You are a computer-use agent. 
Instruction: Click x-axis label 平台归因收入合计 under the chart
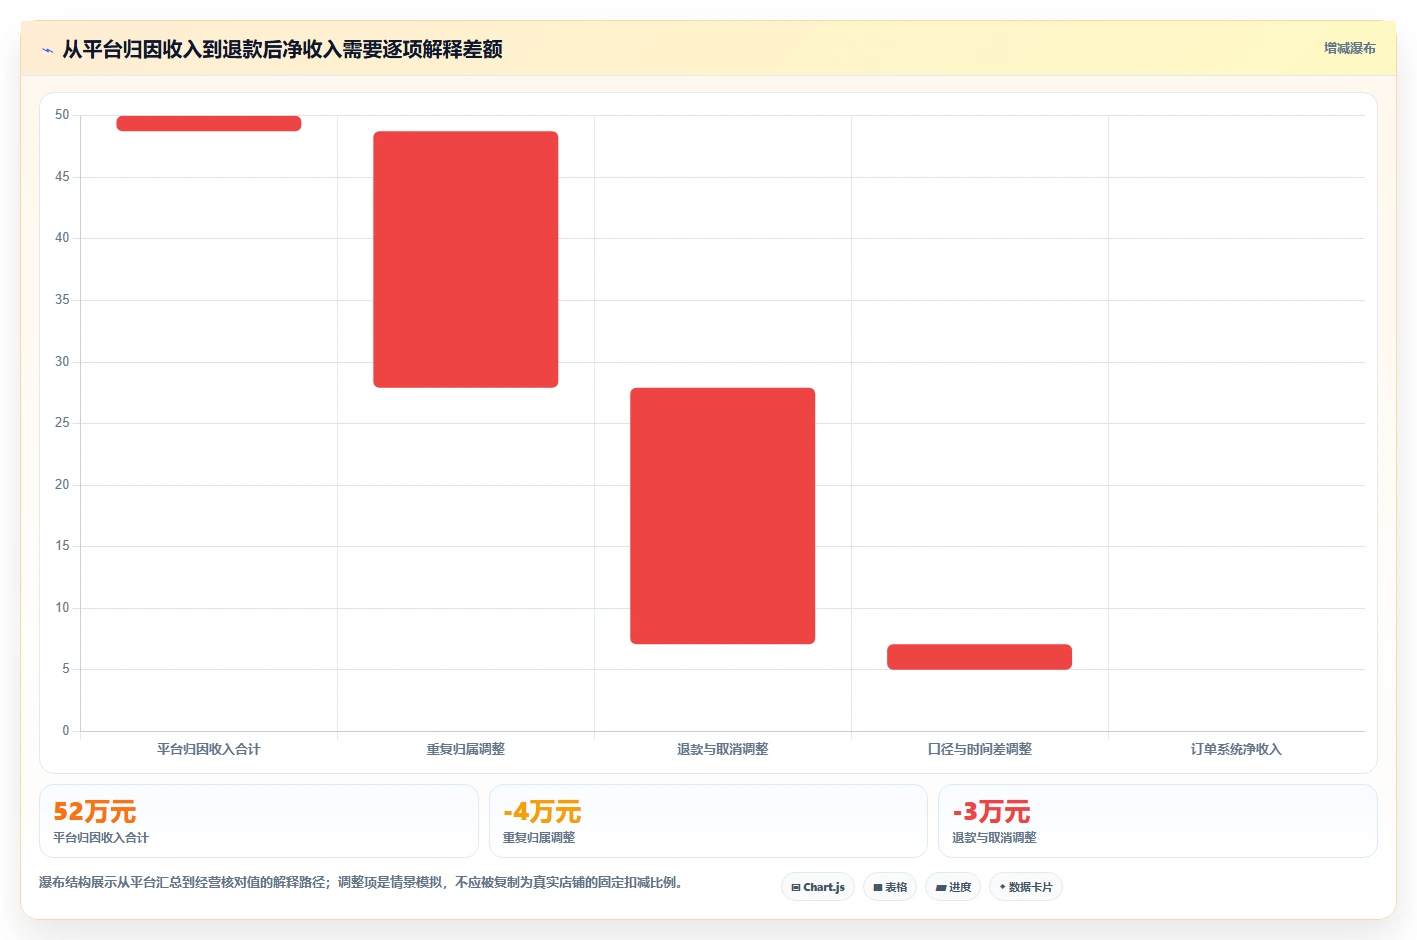point(208,749)
